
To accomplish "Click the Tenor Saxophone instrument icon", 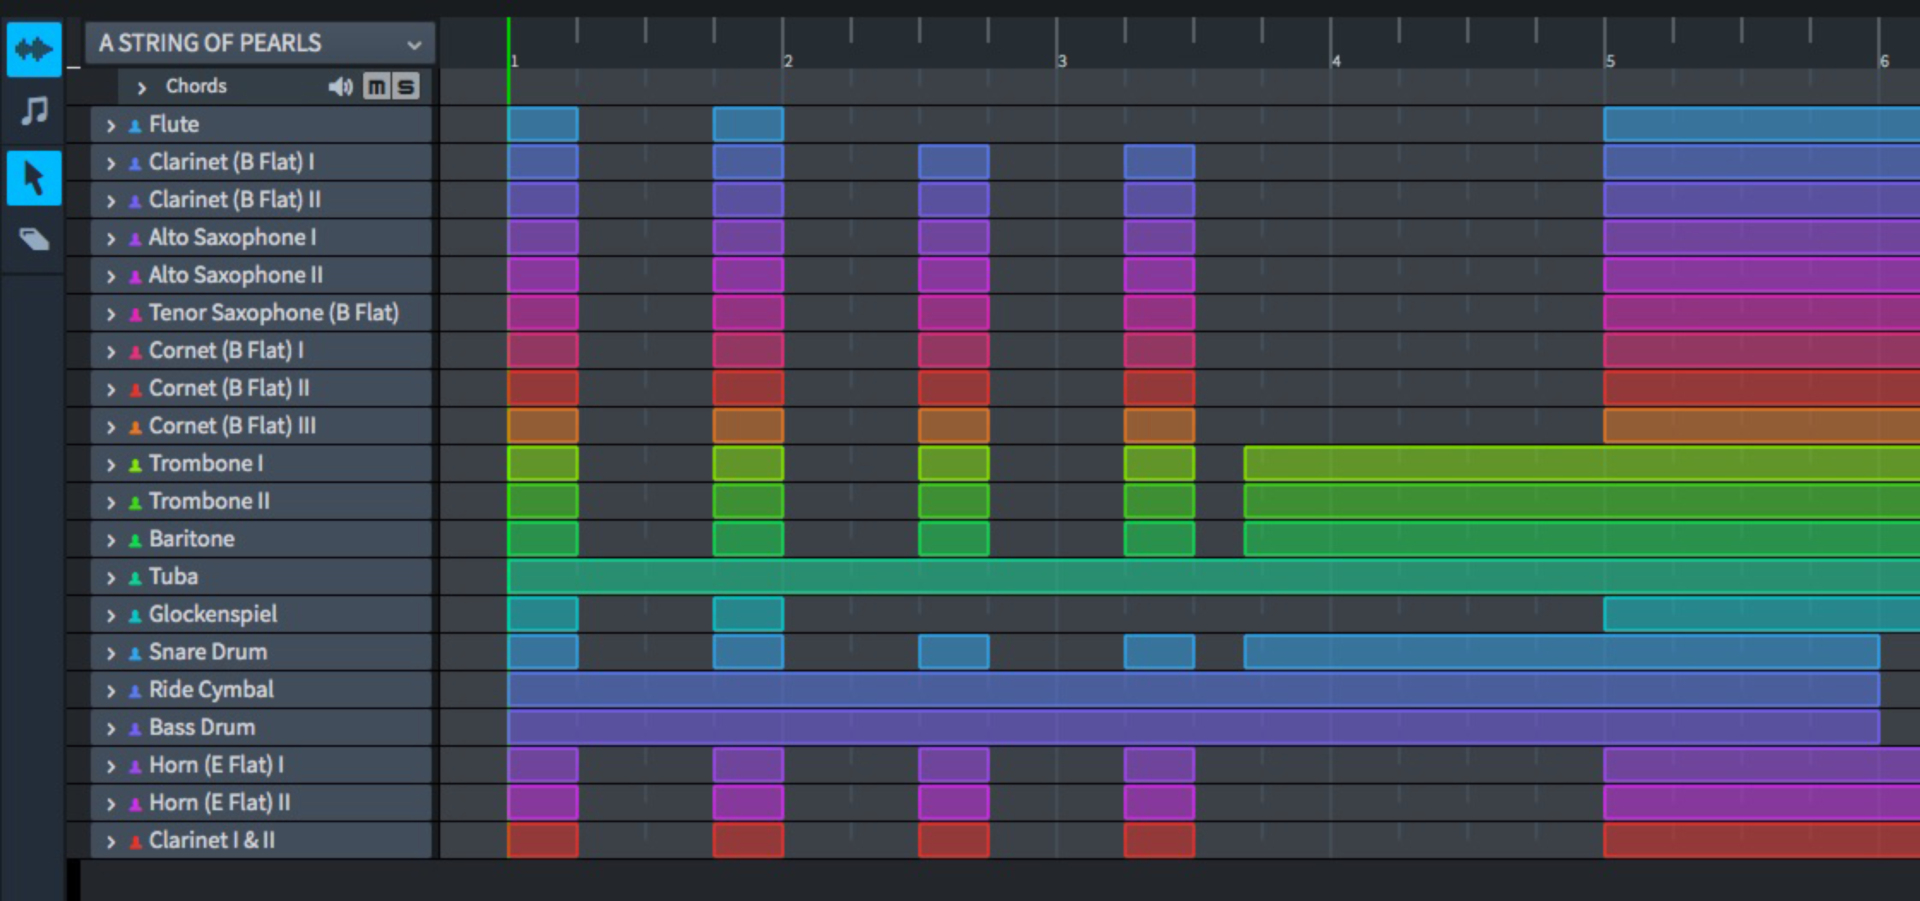I will click(x=135, y=314).
